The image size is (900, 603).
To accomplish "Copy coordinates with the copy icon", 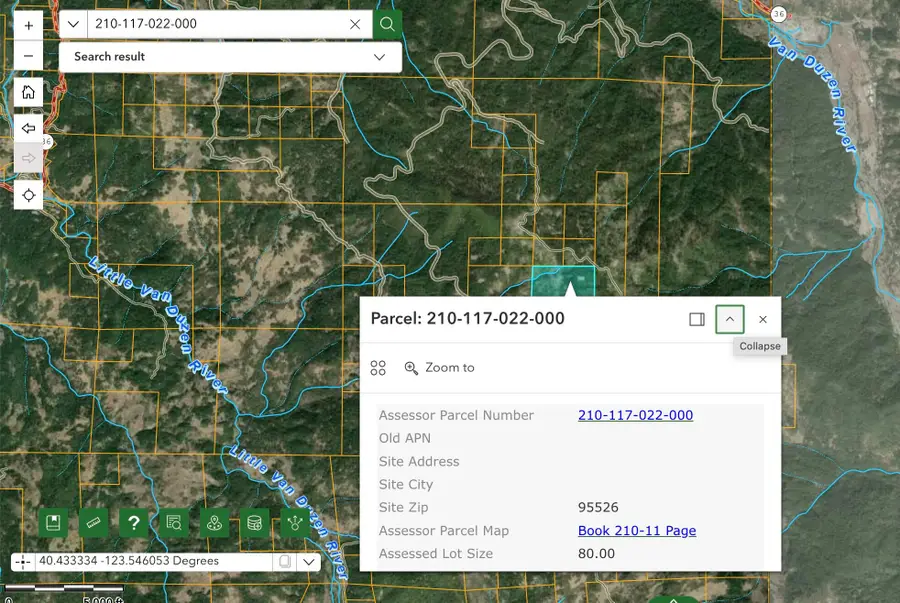I will click(x=285, y=562).
